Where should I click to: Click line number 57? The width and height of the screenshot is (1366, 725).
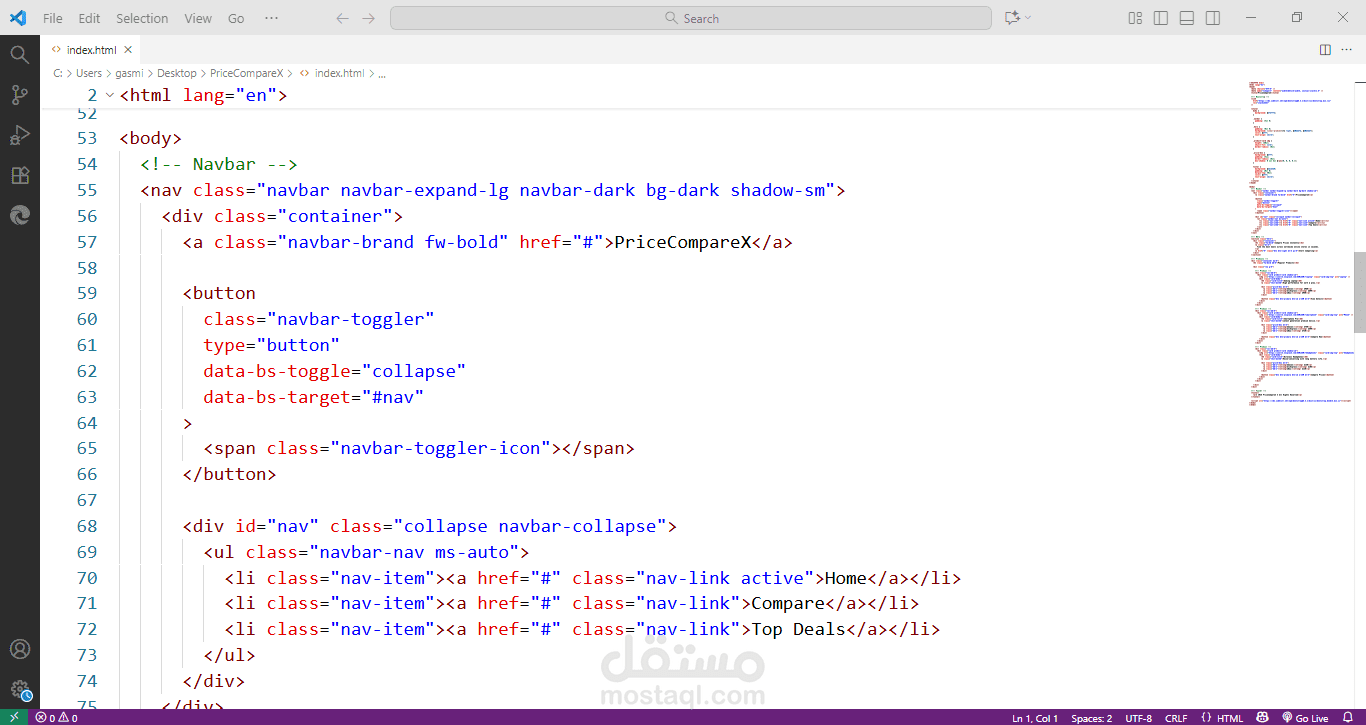(x=87, y=242)
